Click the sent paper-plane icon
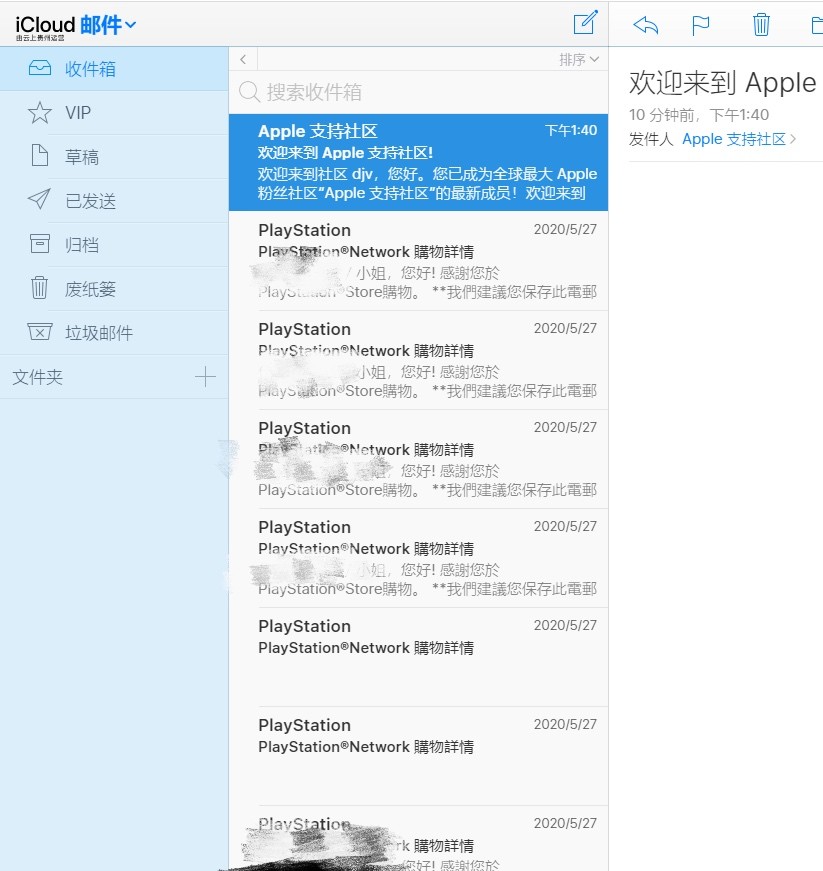Viewport: 823px width, 871px height. [39, 199]
